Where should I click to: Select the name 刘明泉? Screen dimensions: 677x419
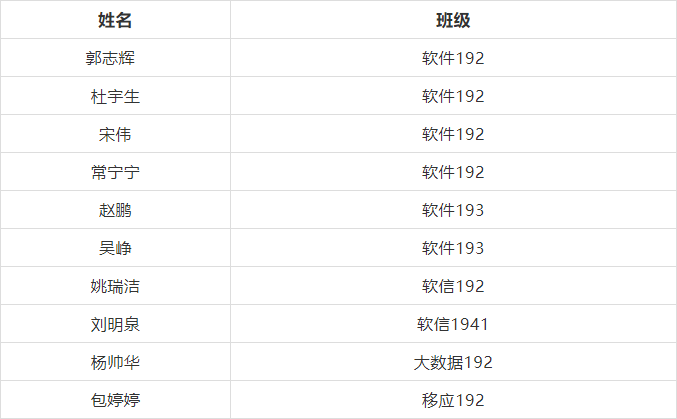coord(115,324)
